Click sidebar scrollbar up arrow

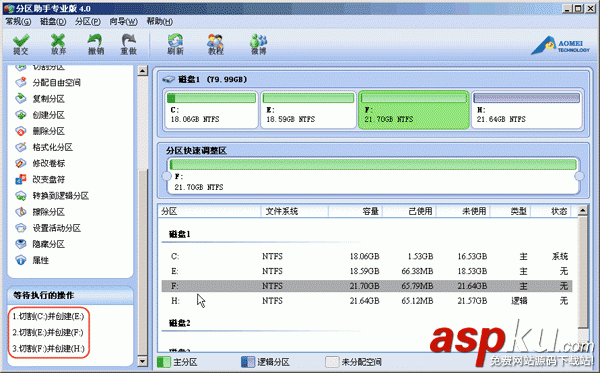pos(142,71)
